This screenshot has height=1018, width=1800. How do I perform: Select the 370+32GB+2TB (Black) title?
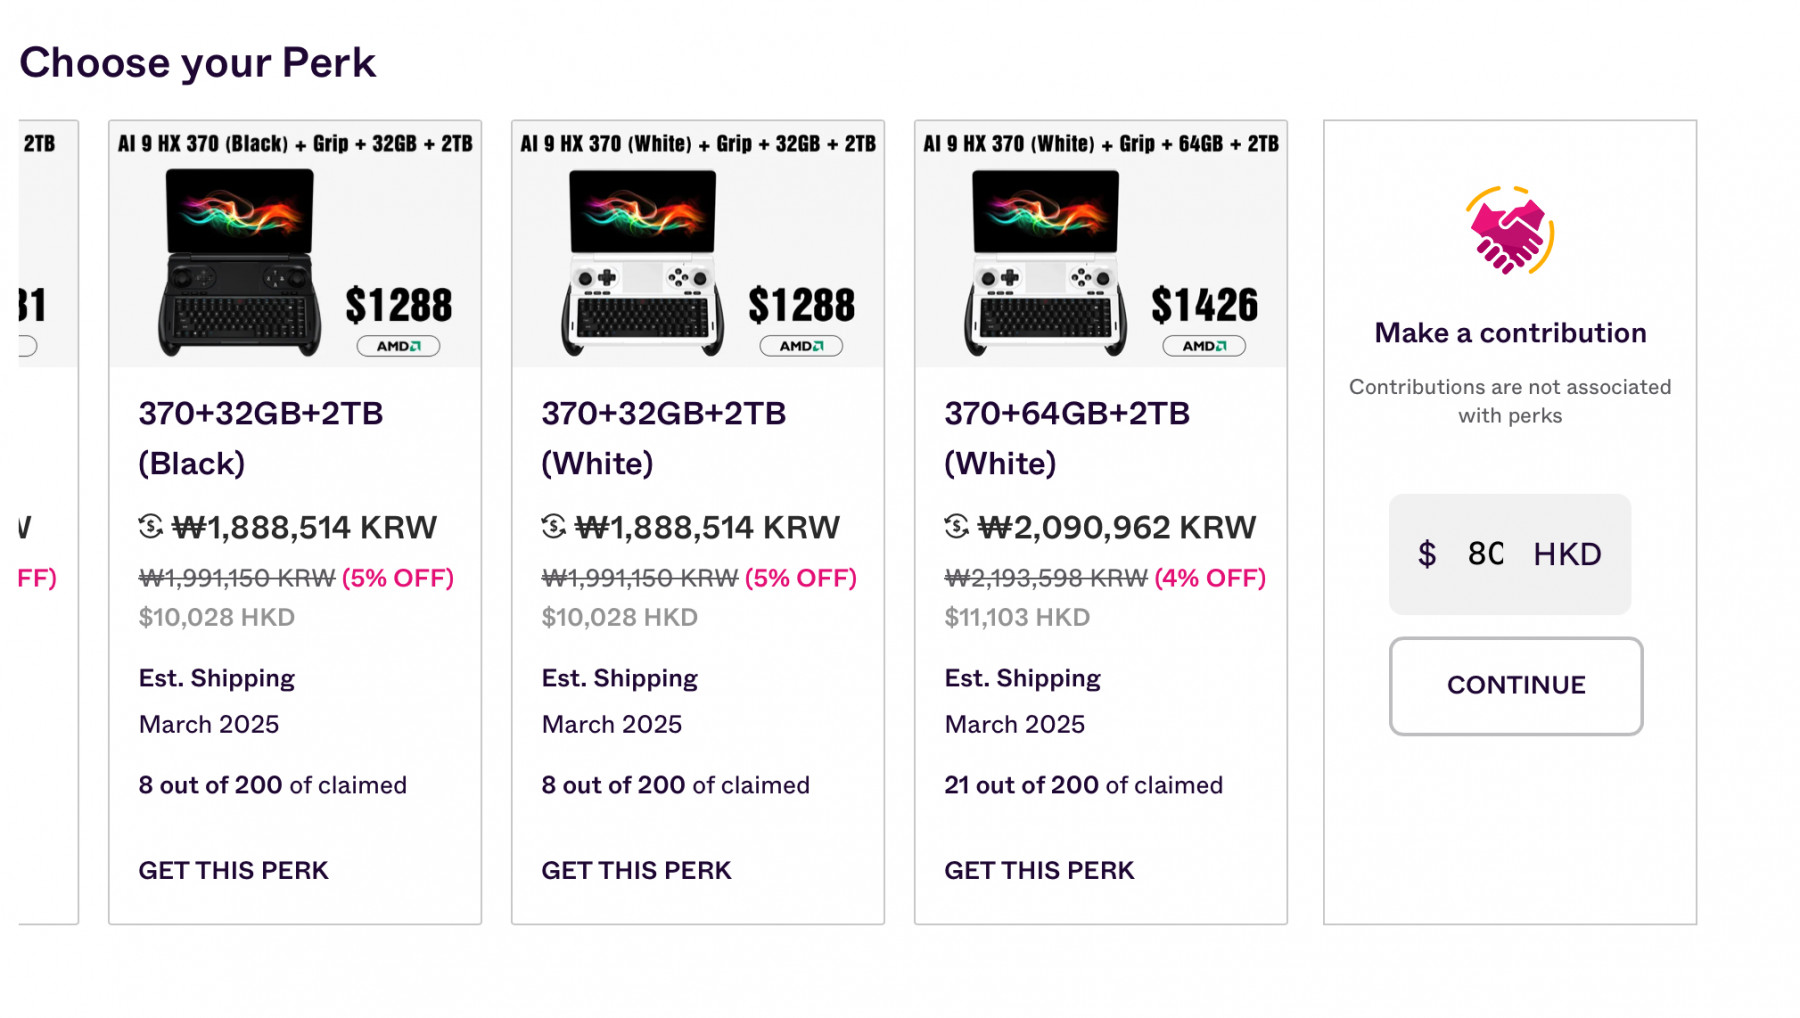(261, 438)
